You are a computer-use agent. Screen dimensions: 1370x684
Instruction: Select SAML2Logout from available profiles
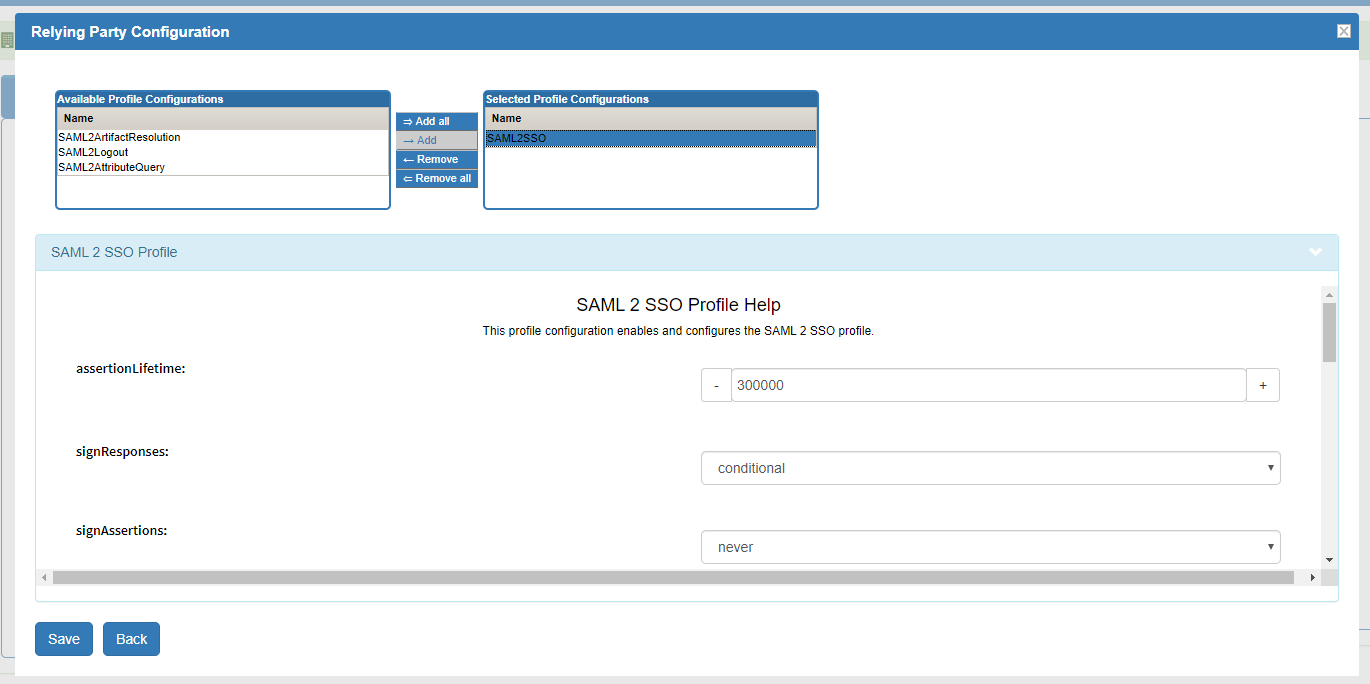click(x=93, y=152)
